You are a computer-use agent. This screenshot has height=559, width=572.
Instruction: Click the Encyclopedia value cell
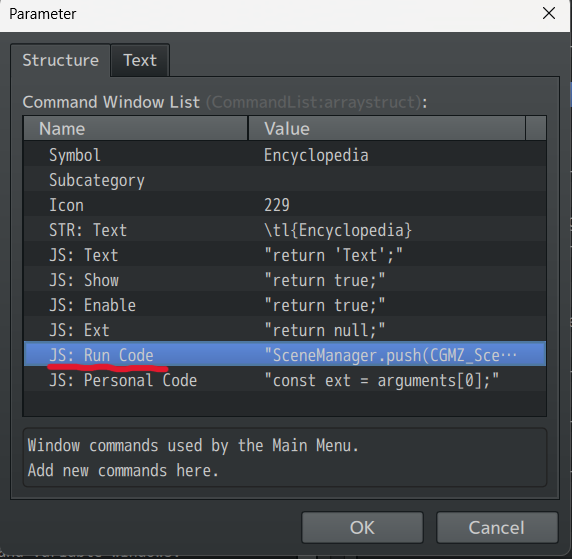(x=316, y=155)
